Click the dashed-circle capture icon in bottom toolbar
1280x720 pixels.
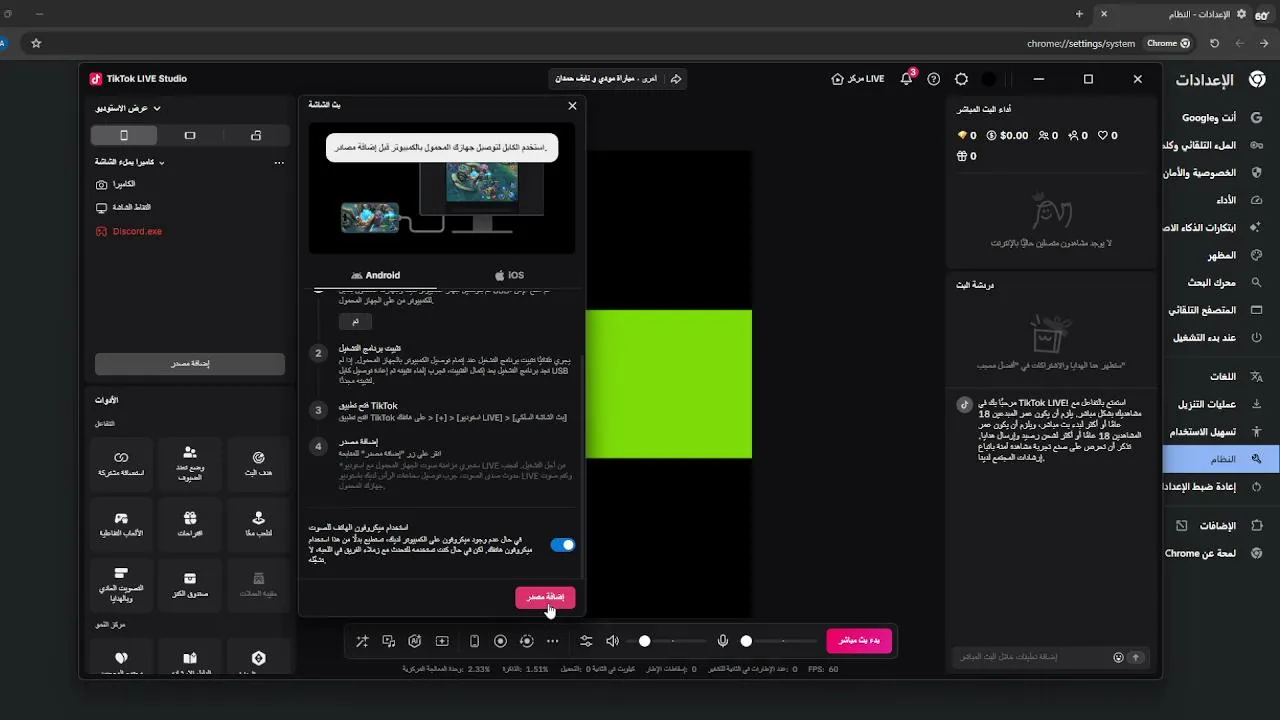tap(527, 641)
